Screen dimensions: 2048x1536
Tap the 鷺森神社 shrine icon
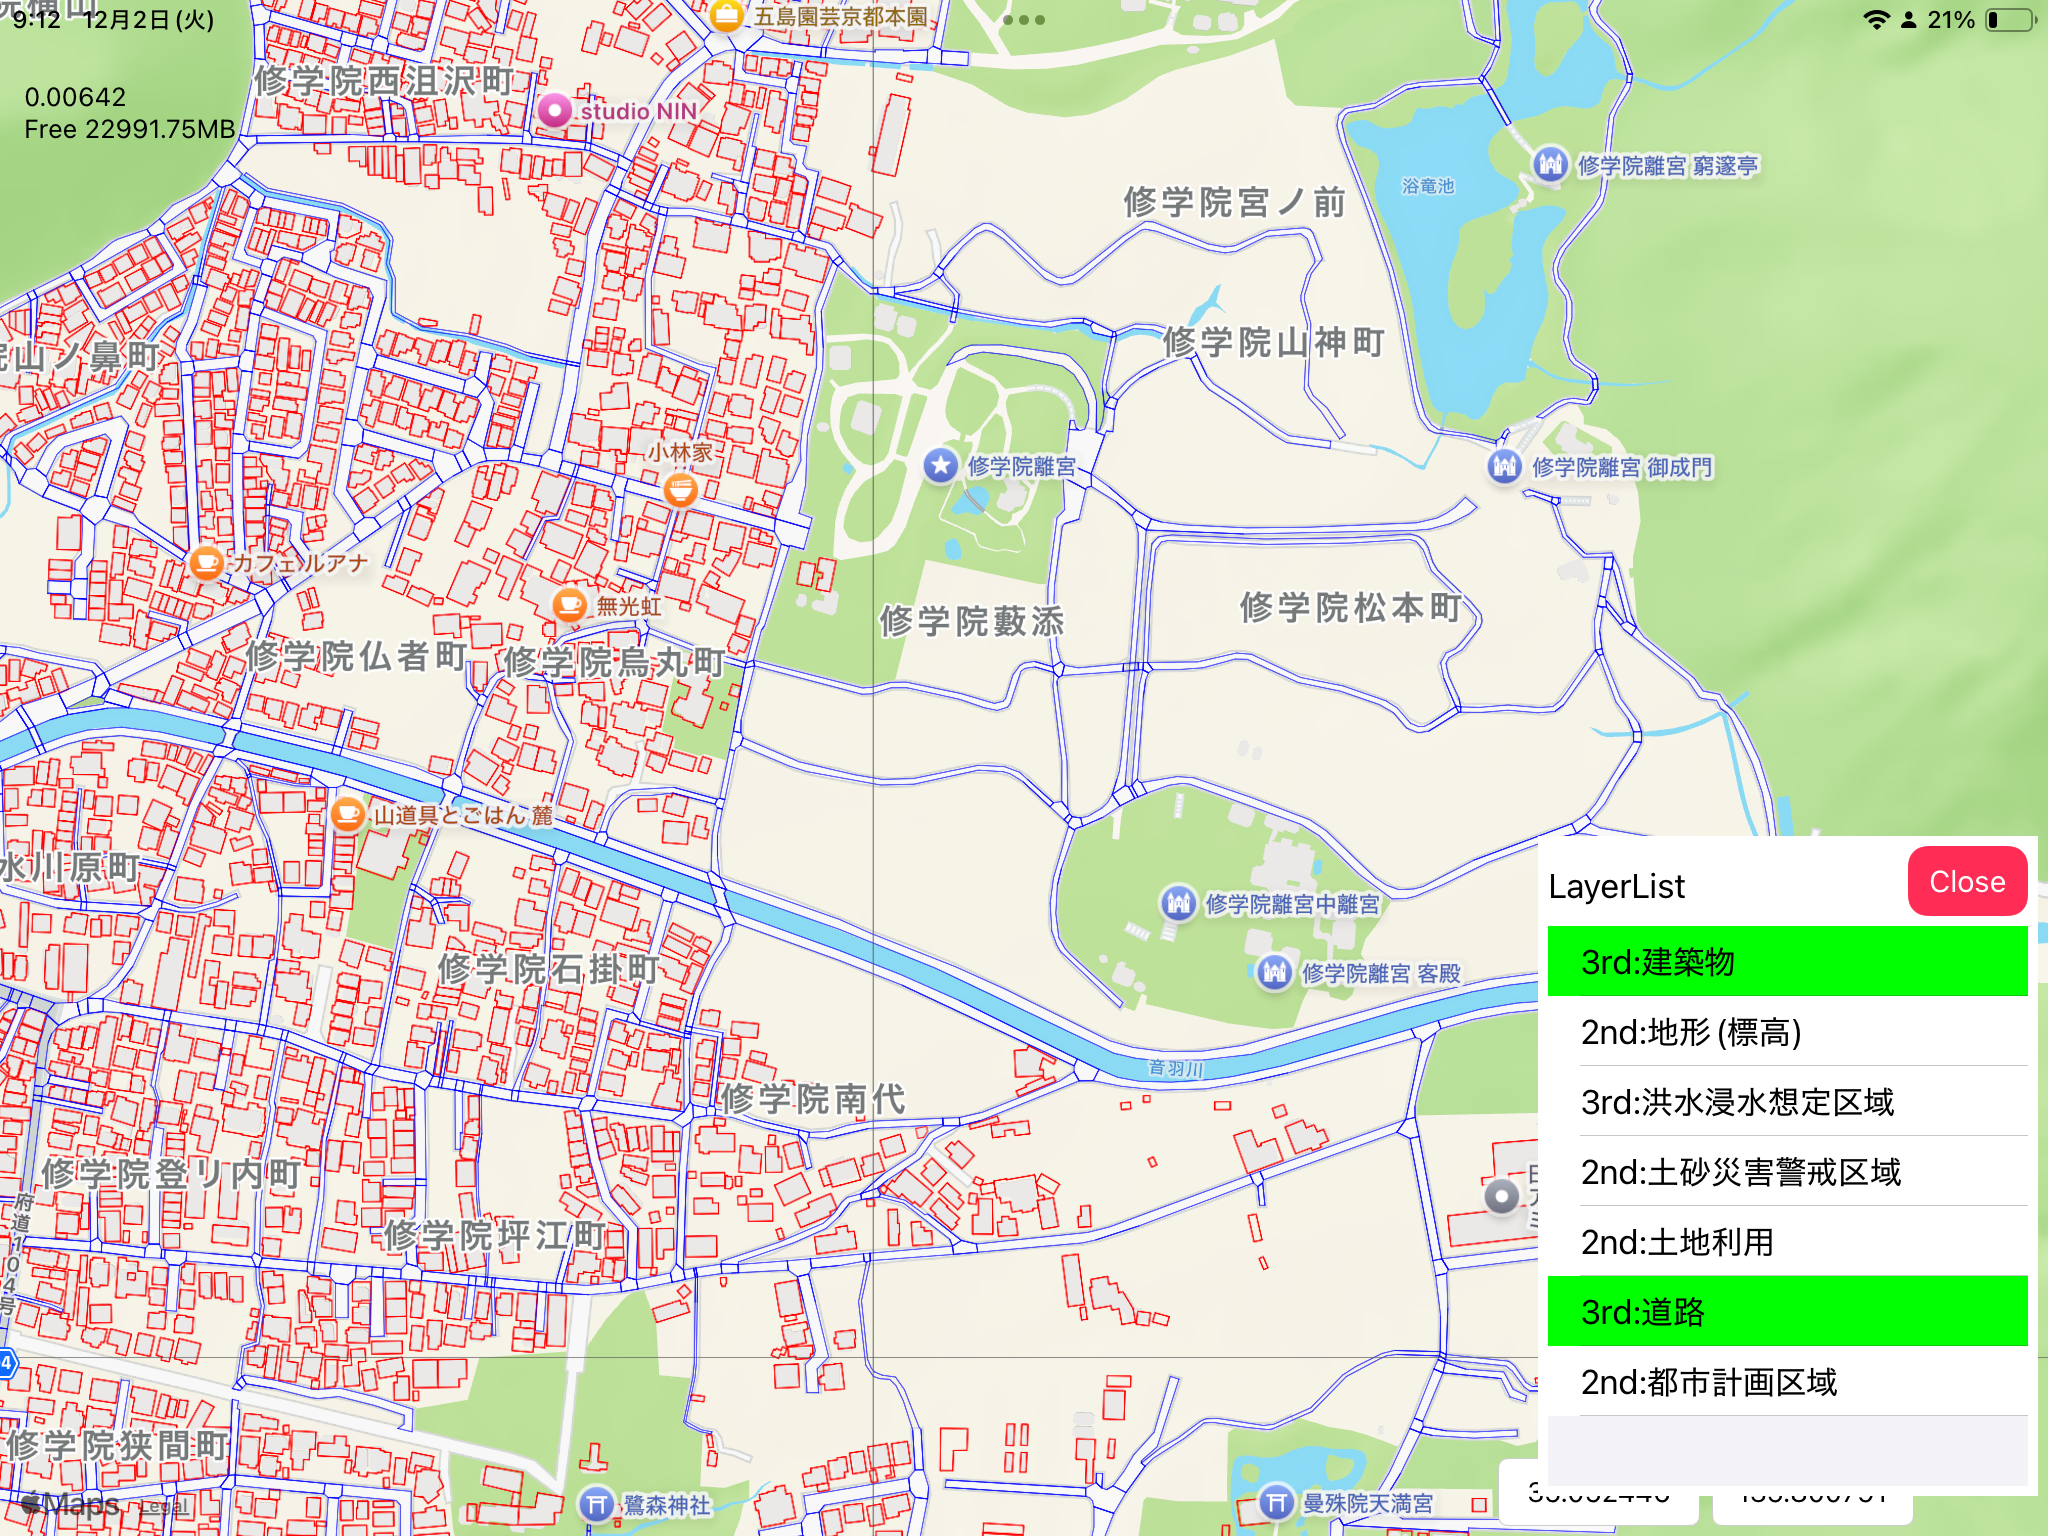click(x=596, y=1504)
